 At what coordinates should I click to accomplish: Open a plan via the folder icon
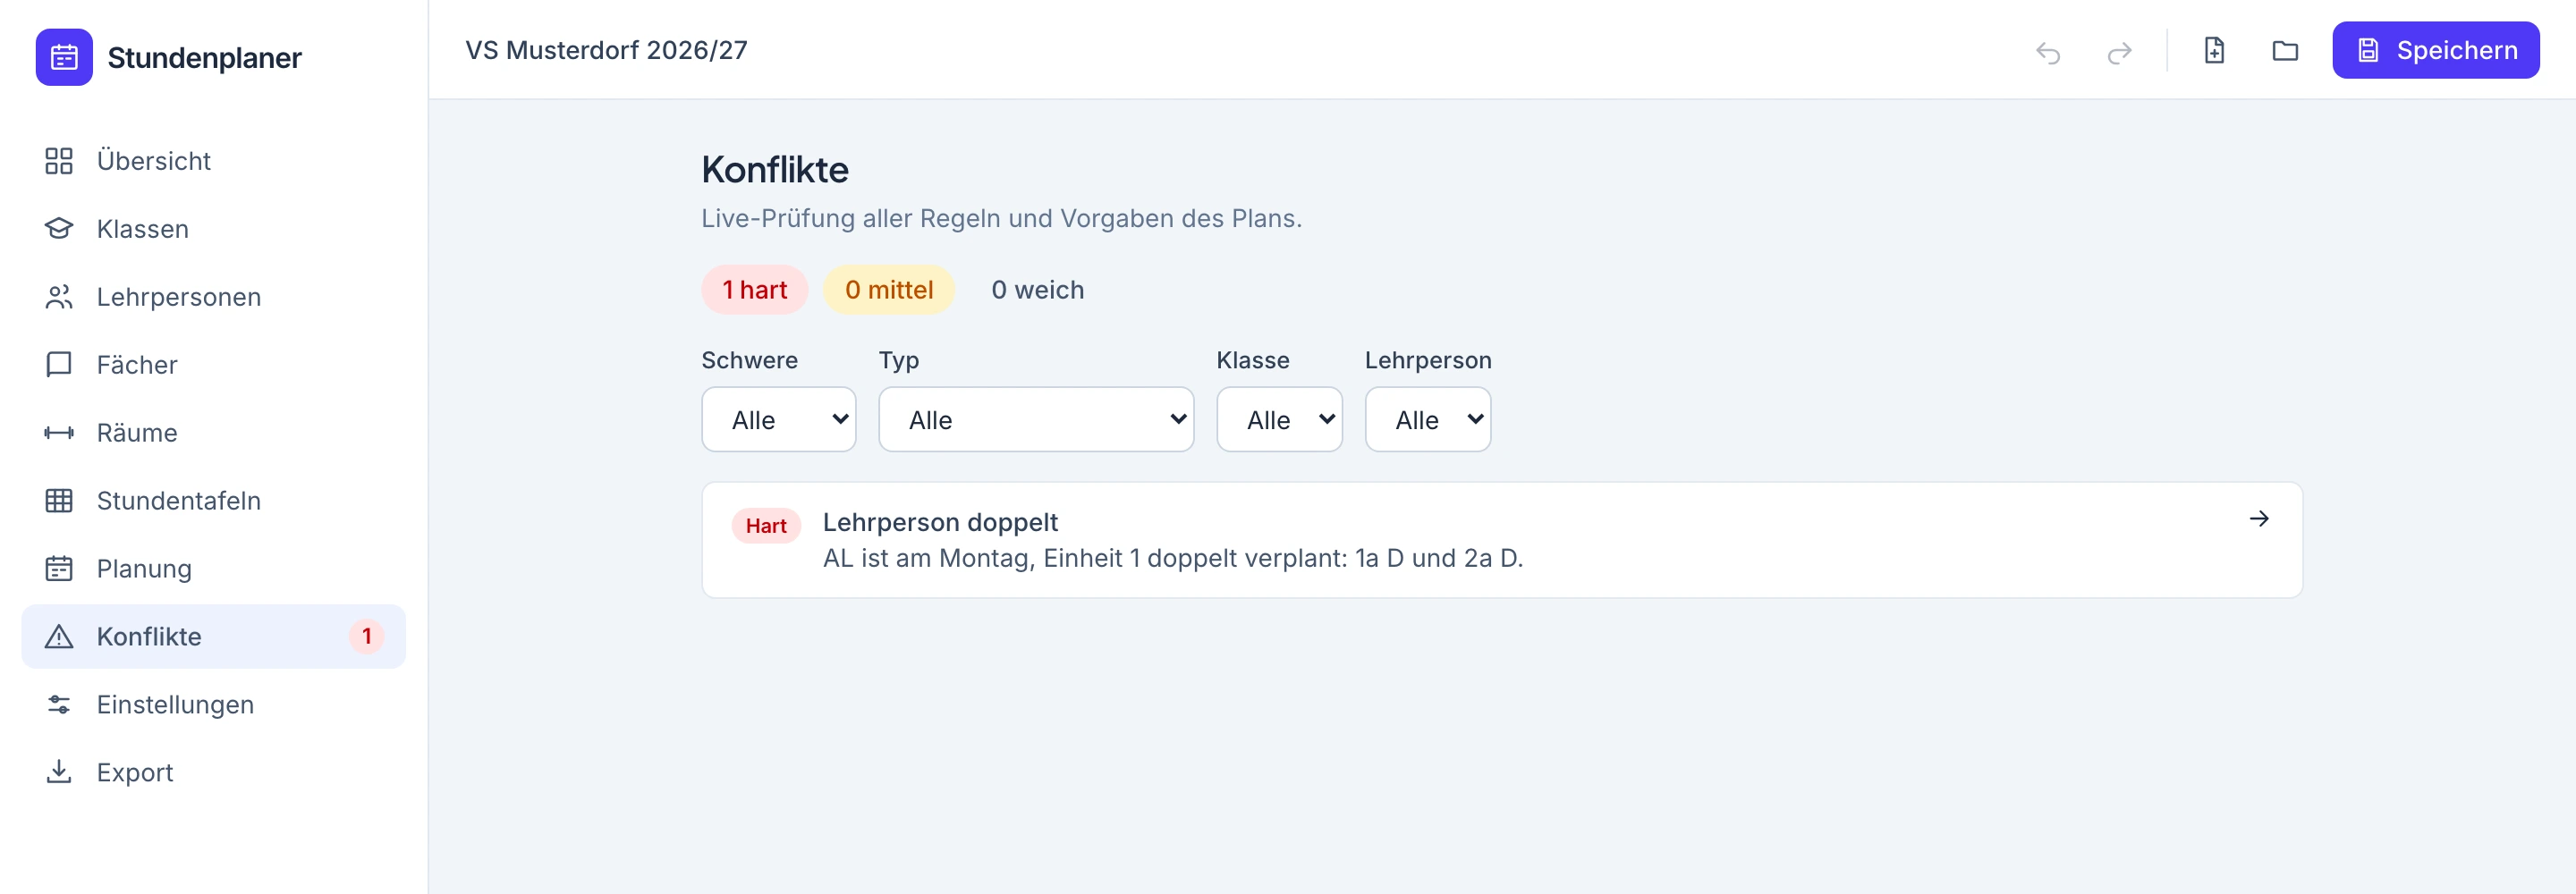click(2285, 50)
